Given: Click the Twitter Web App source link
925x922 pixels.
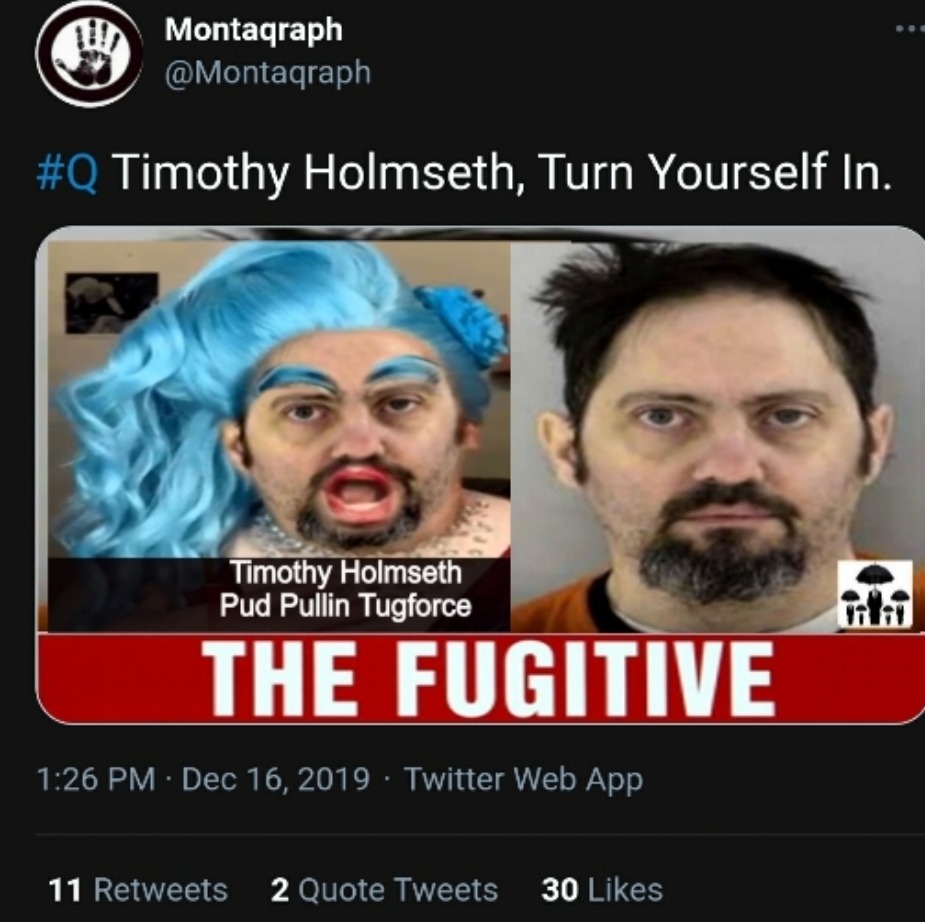Looking at the screenshot, I should pos(523,780).
